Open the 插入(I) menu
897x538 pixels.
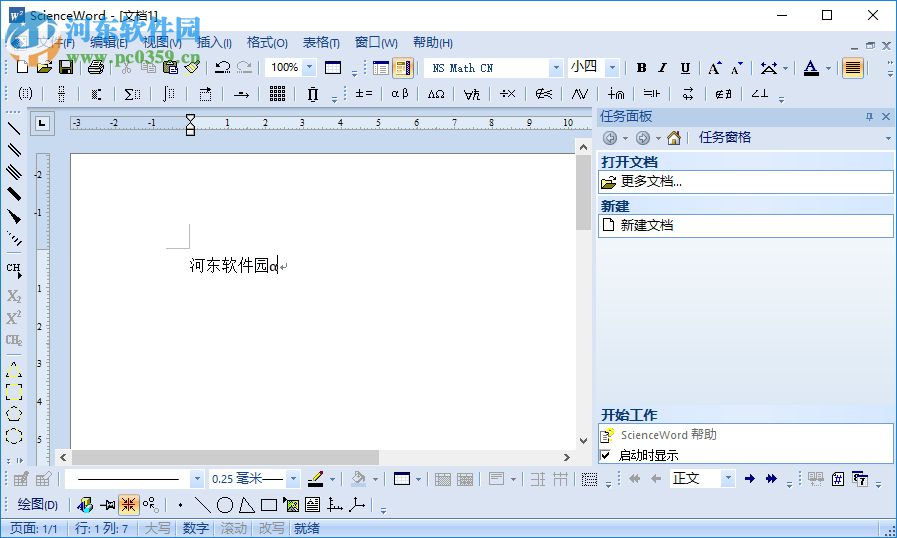[x=215, y=42]
